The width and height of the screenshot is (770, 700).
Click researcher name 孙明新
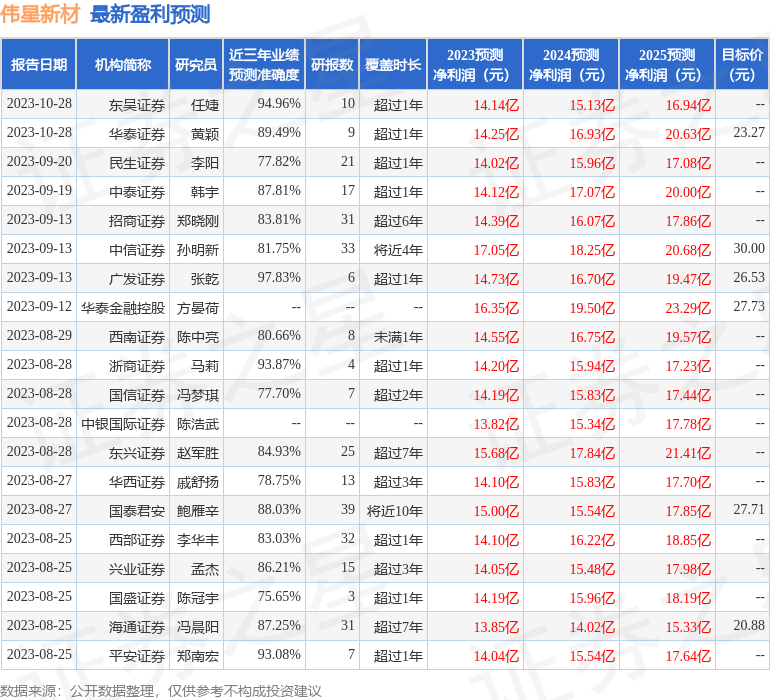[198, 250]
